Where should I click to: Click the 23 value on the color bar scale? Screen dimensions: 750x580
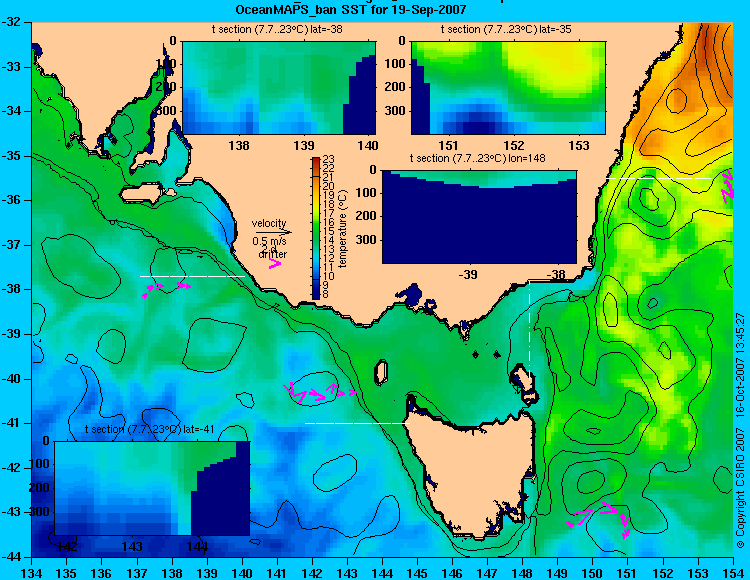(x=329, y=159)
